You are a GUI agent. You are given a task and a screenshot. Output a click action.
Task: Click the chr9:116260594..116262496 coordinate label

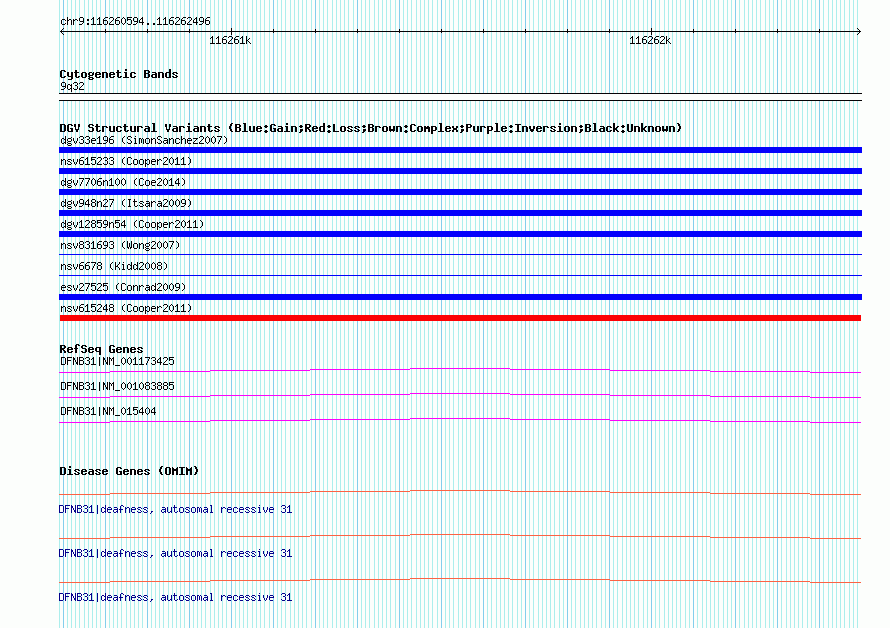point(135,22)
